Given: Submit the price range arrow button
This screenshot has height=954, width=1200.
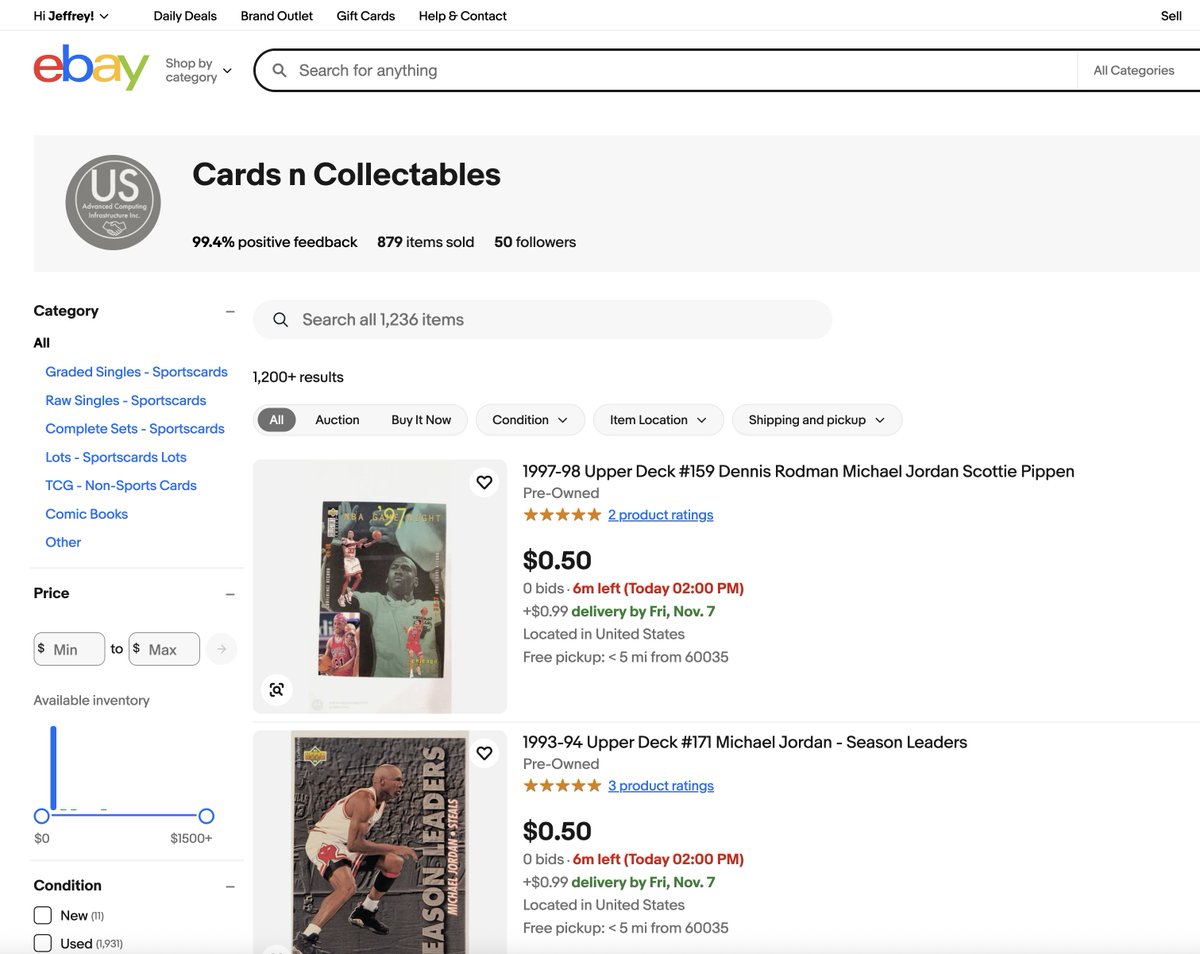Looking at the screenshot, I should (222, 649).
